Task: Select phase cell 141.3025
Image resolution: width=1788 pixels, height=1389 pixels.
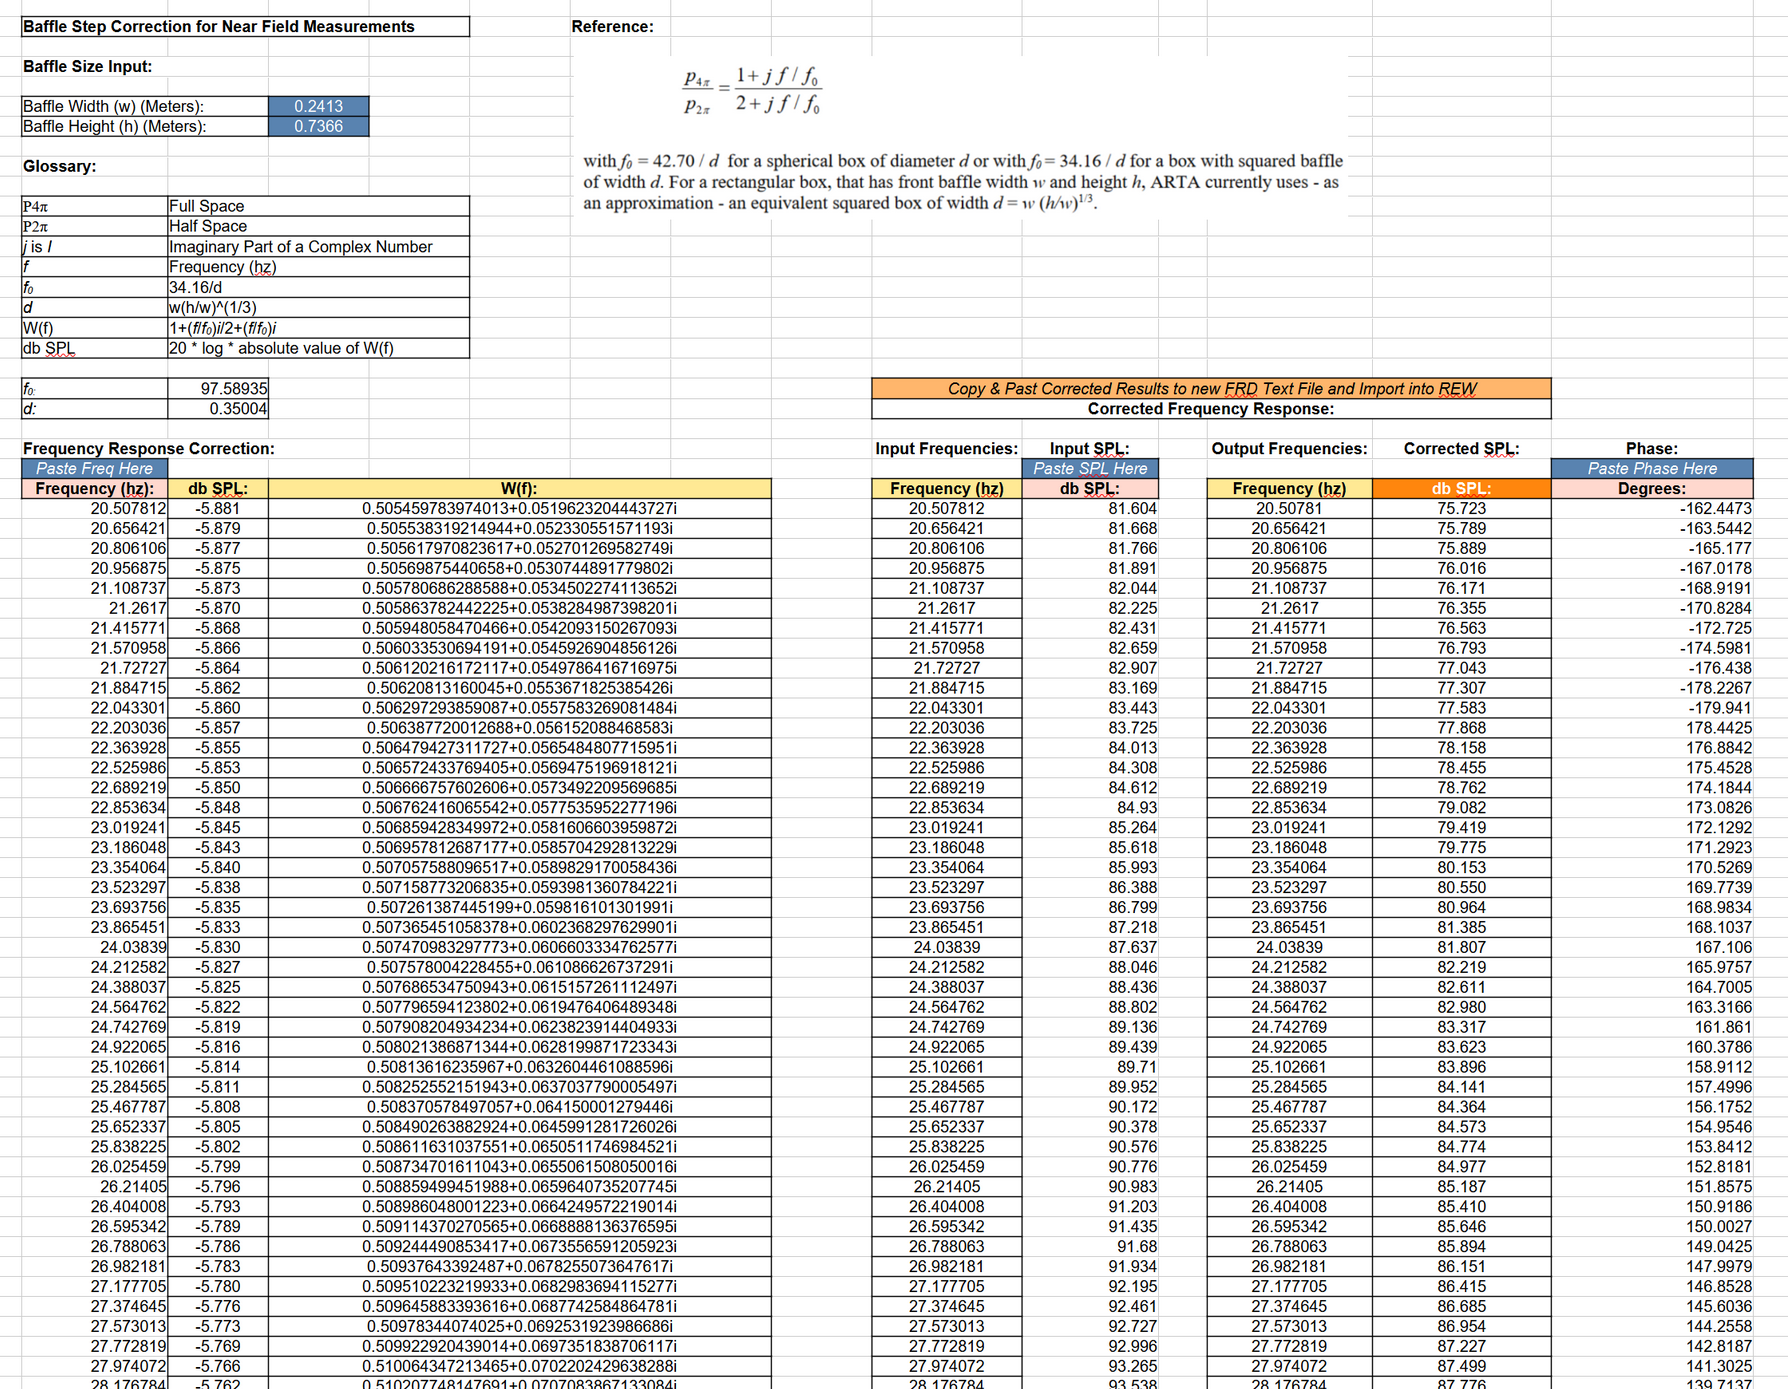Action: (1652, 1366)
